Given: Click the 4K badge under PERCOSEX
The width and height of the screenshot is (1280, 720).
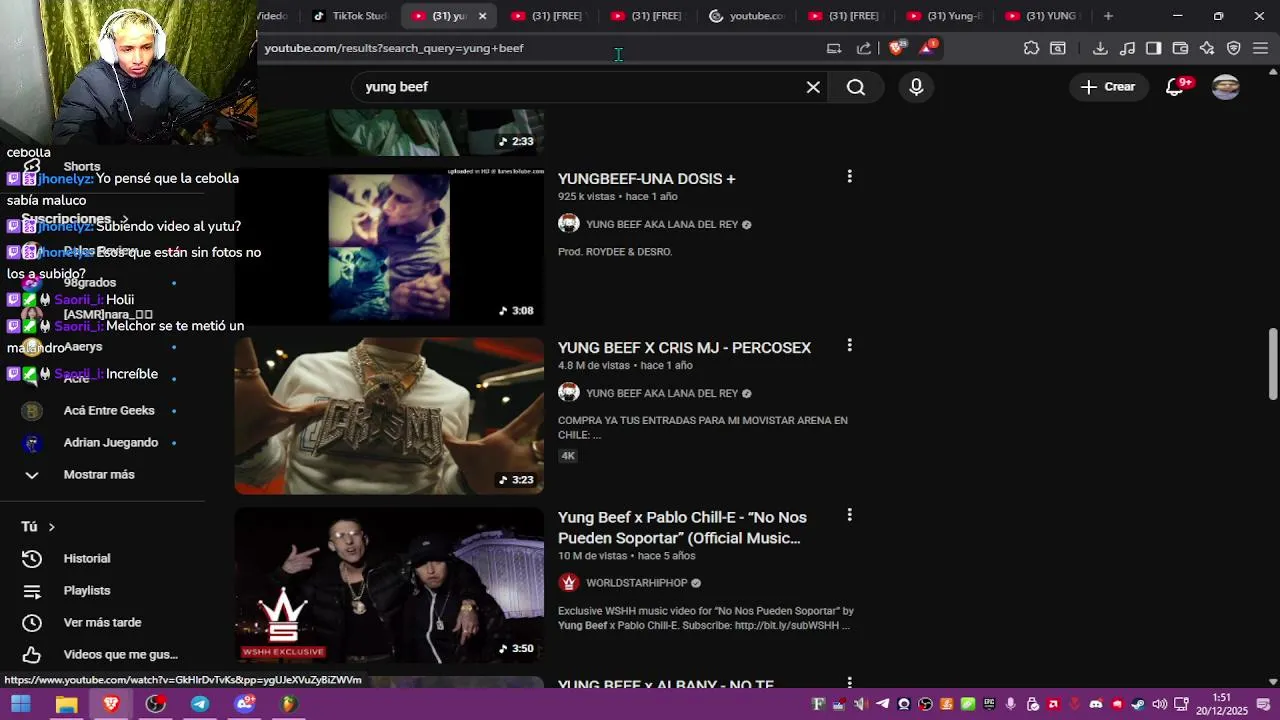Looking at the screenshot, I should point(568,456).
